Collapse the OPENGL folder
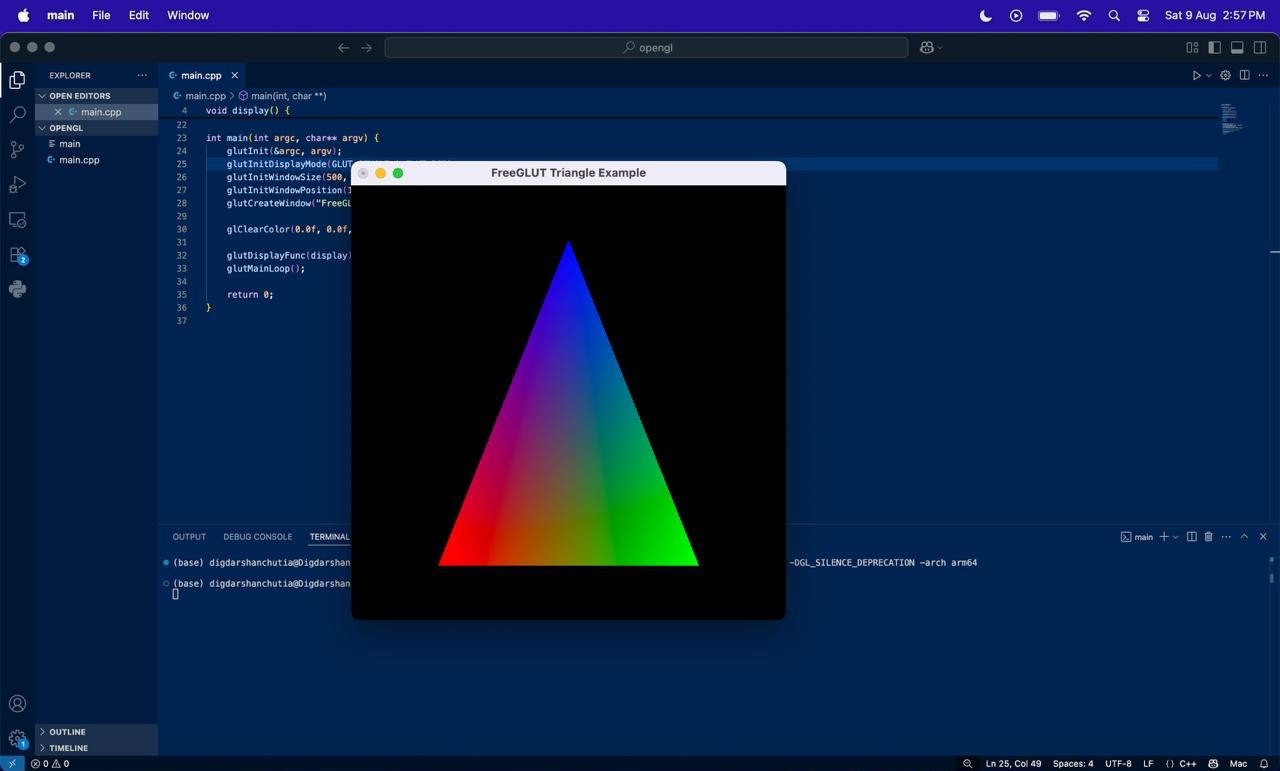 (43, 128)
